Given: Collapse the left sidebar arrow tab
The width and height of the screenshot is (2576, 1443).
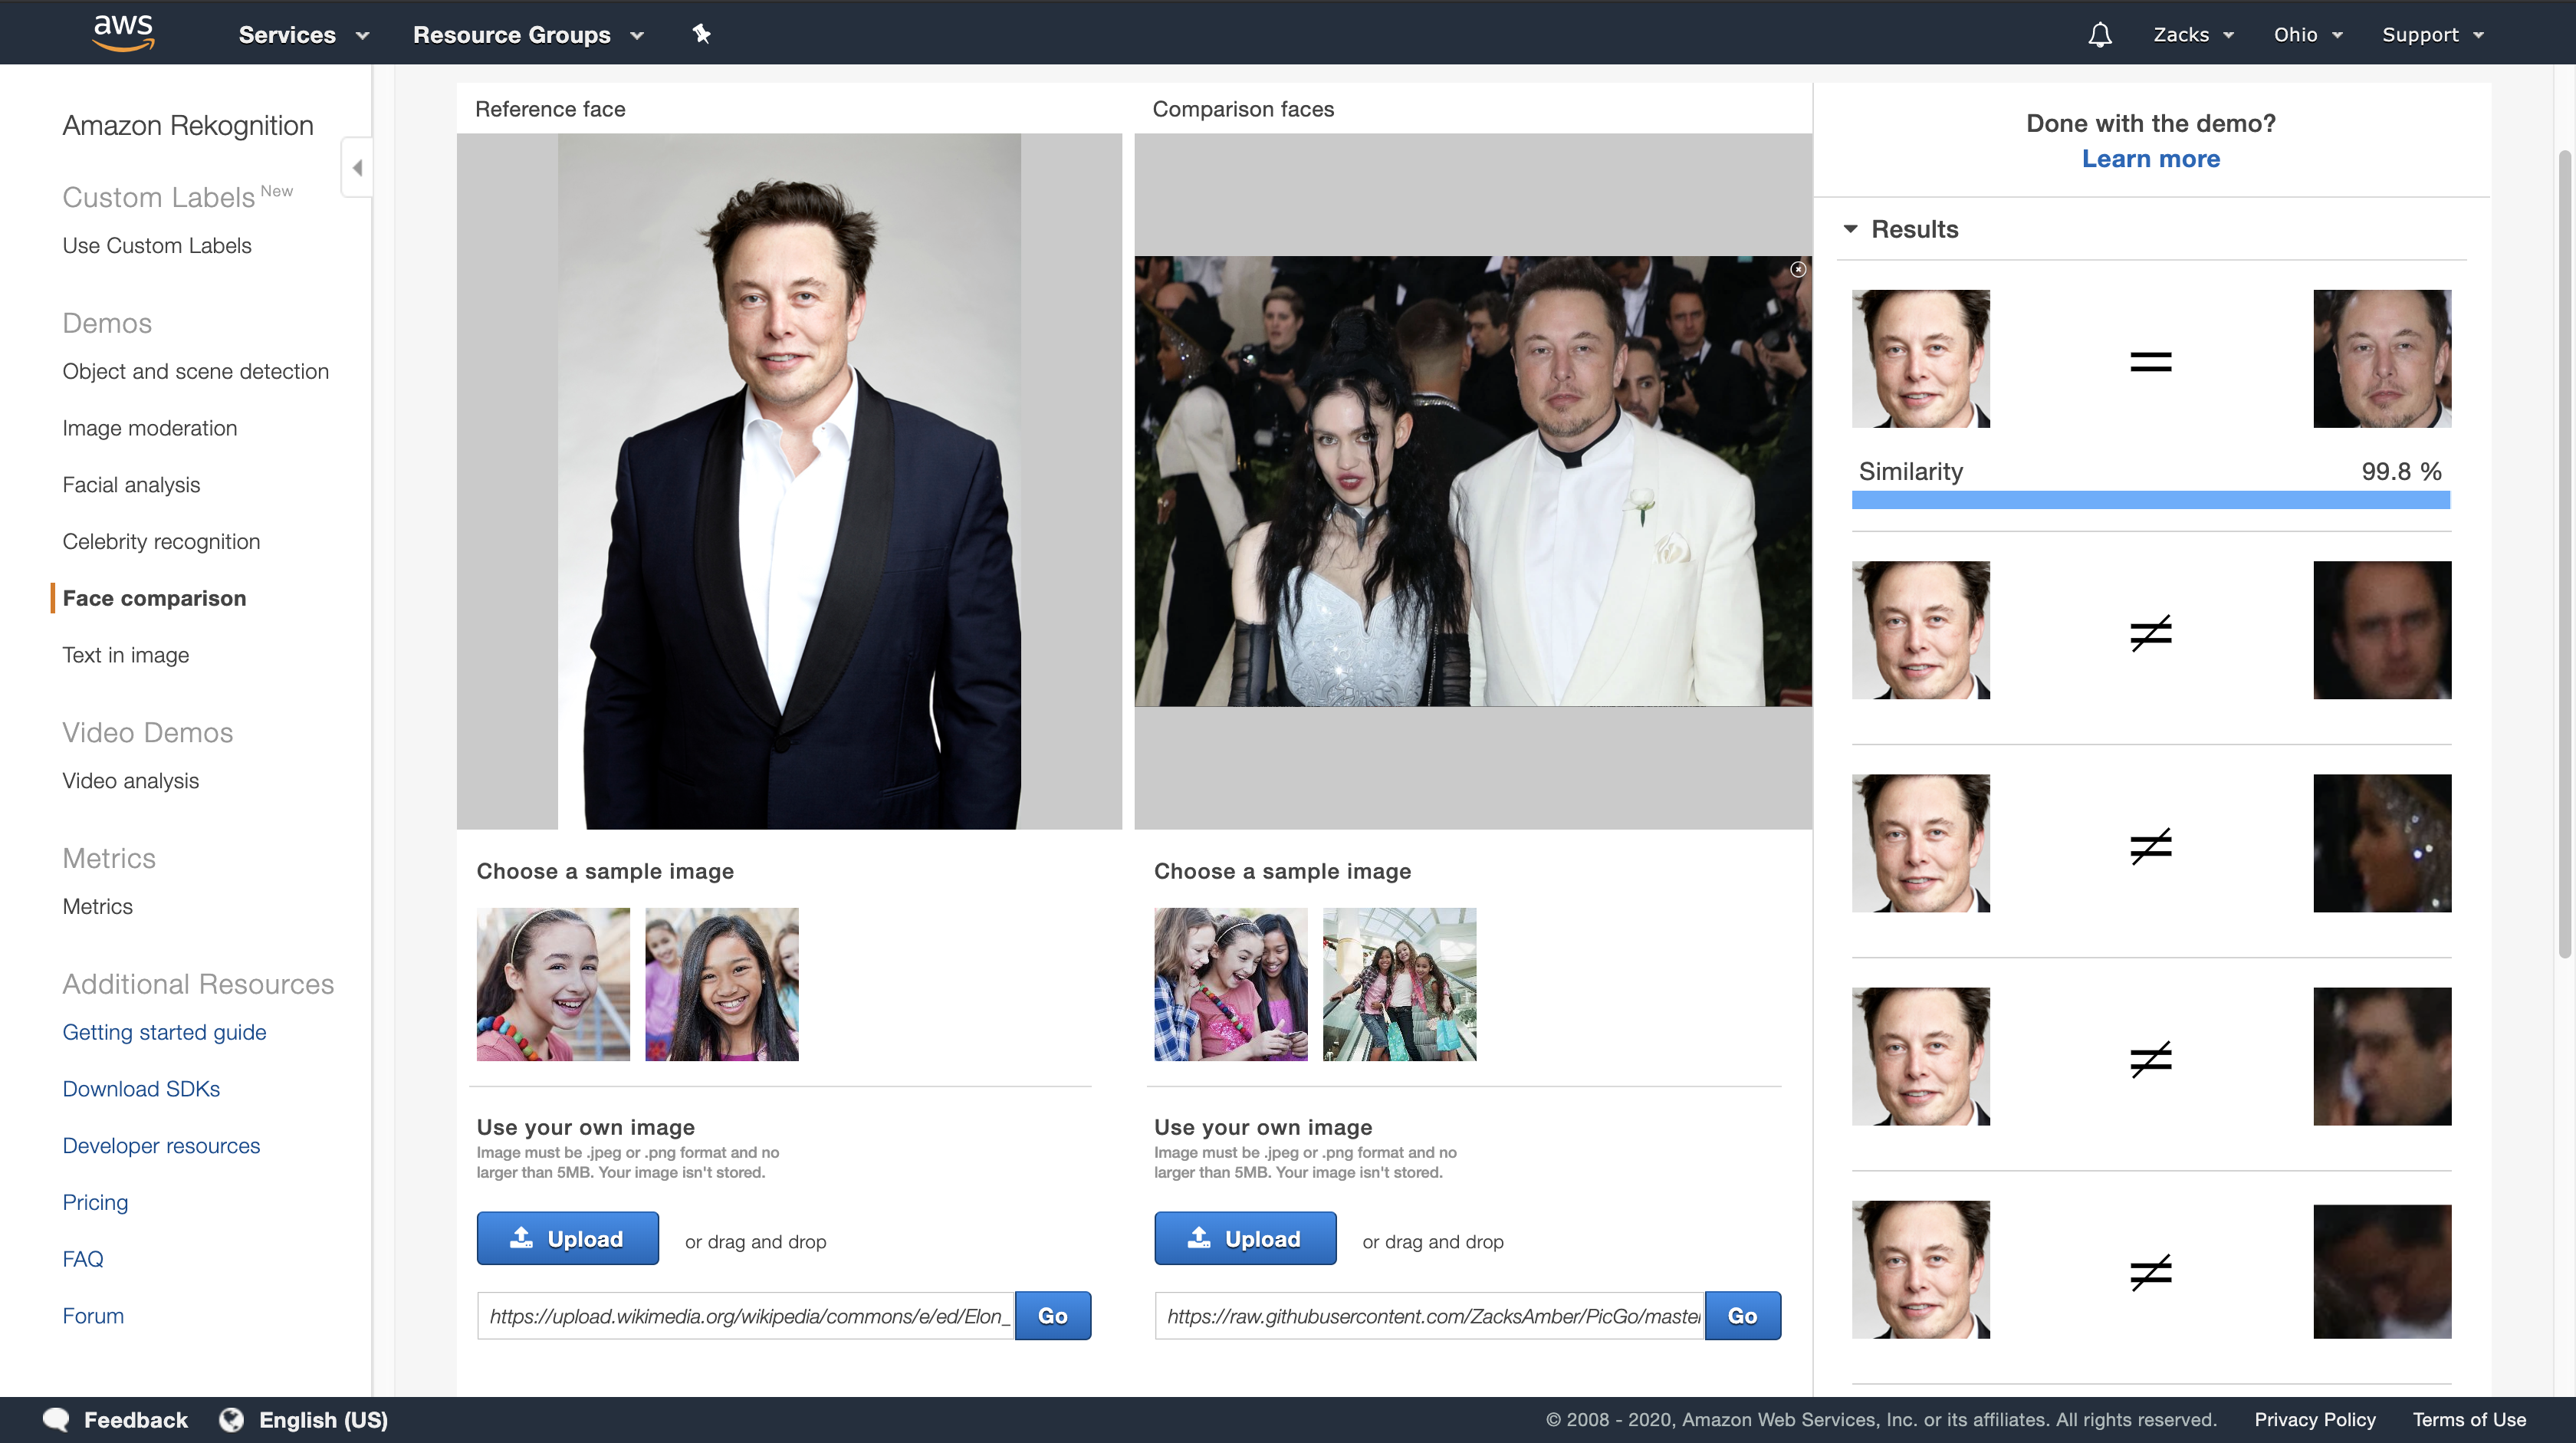Looking at the screenshot, I should 357,167.
